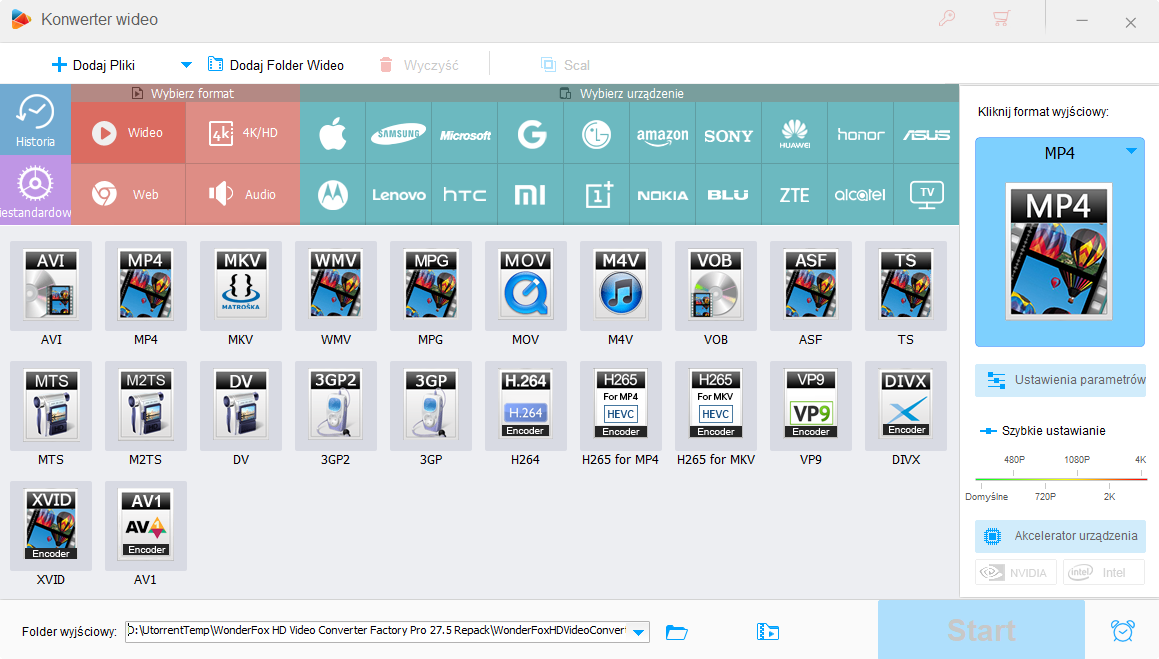Expand the output folder path dropdown
The image size is (1159, 659).
639,632
